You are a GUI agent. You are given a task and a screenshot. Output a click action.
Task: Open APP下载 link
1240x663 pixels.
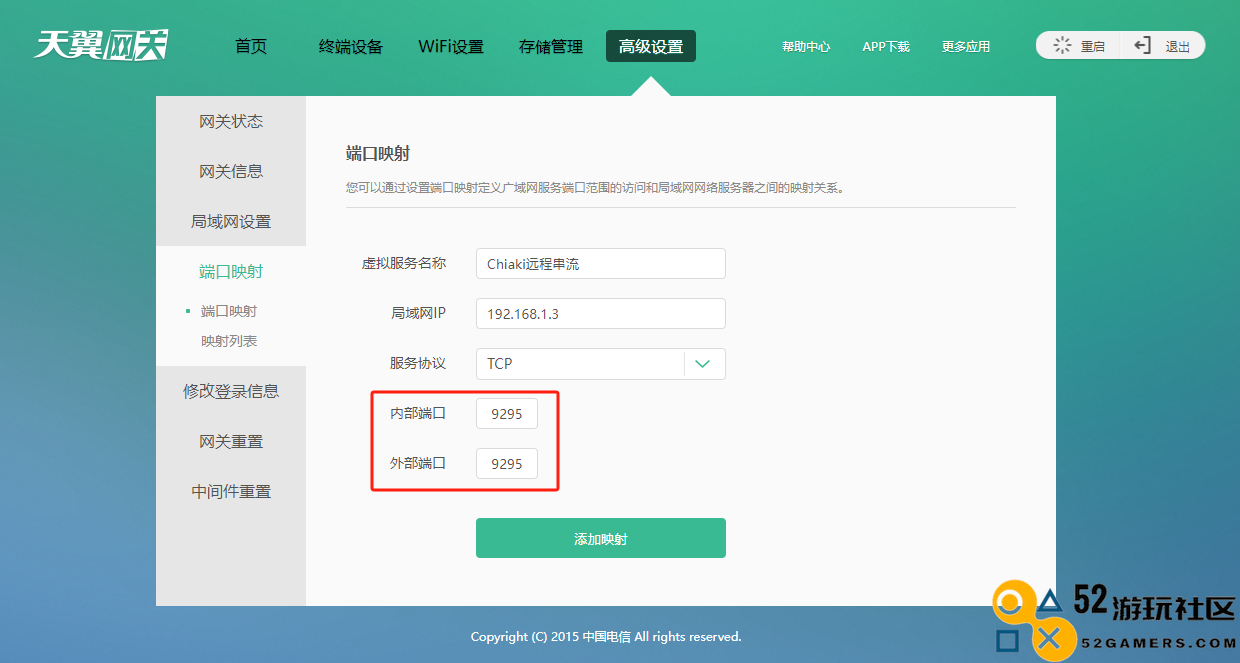click(x=886, y=47)
